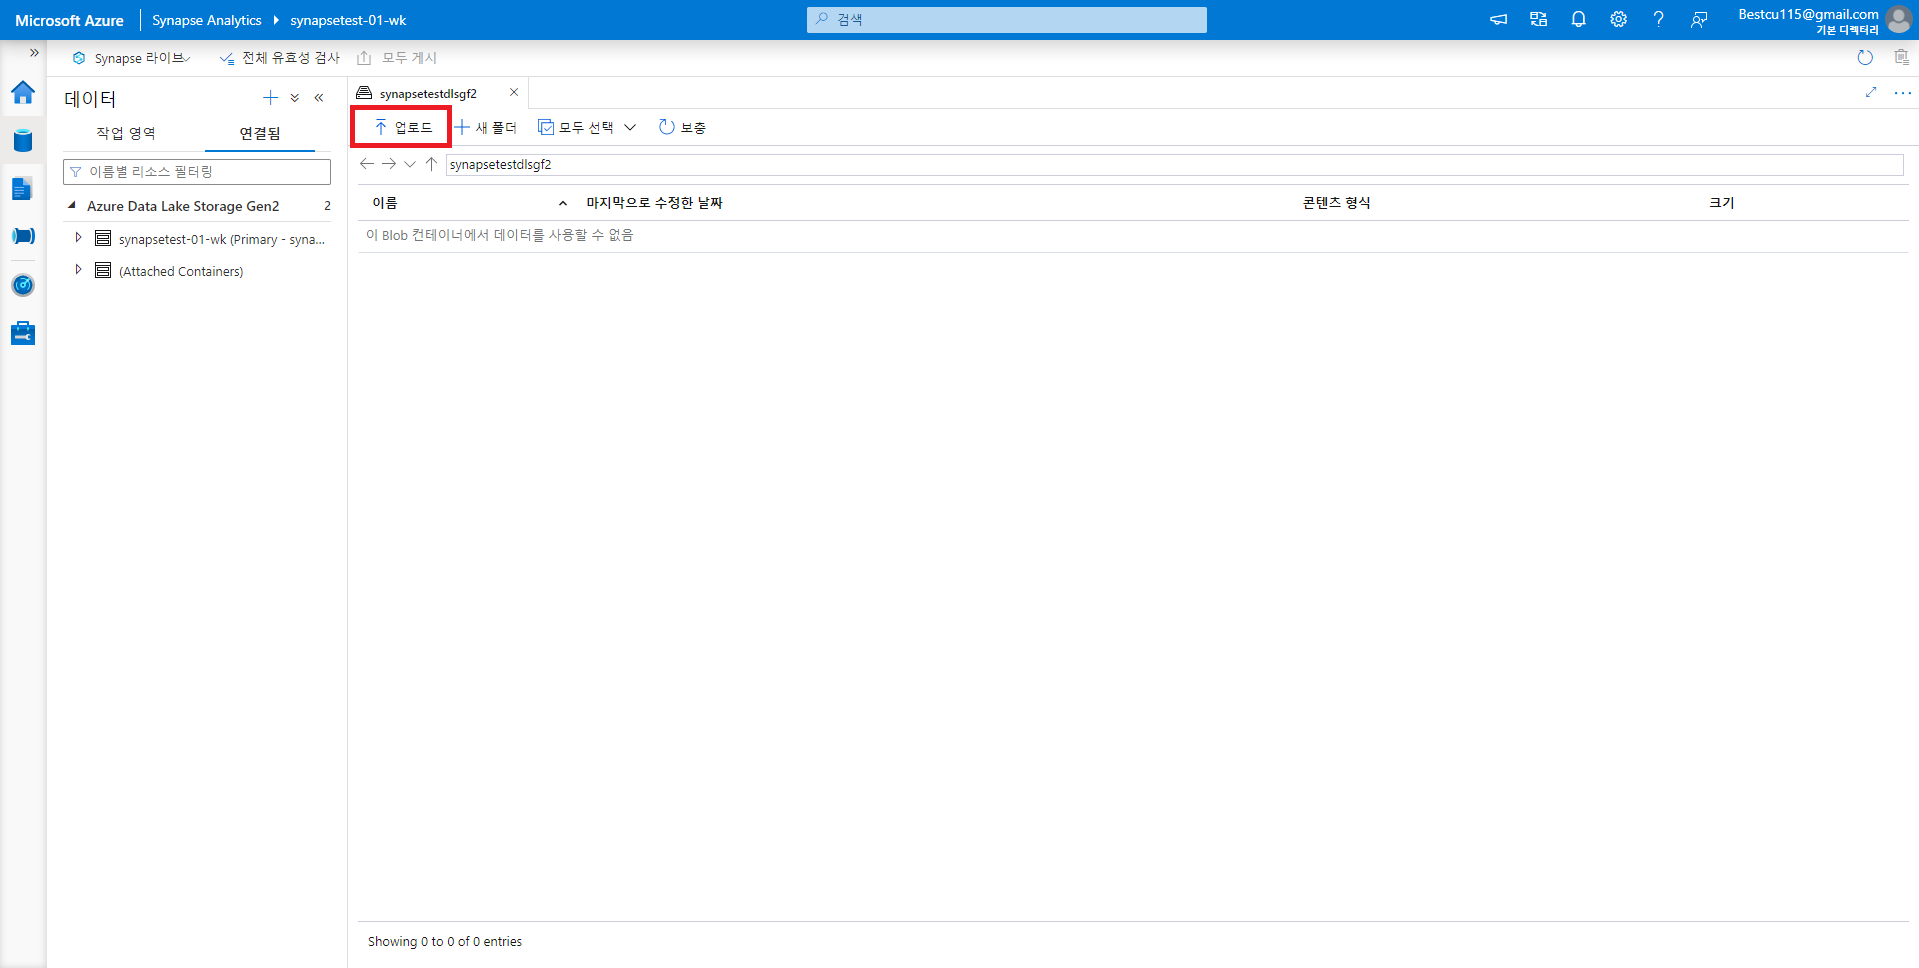This screenshot has width=1919, height=968.
Task: Open recent paths down chevron
Action: point(410,164)
